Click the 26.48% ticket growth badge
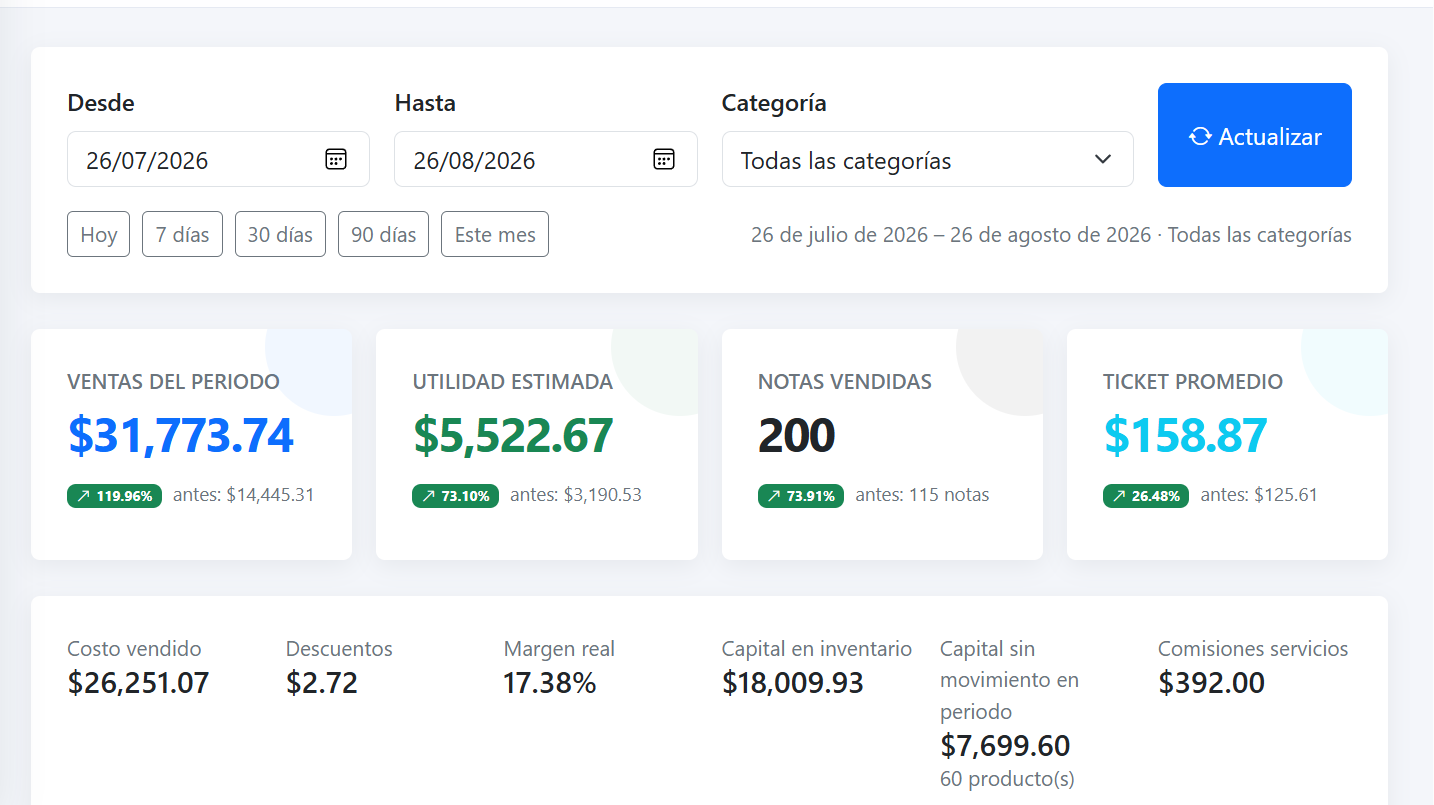The width and height of the screenshot is (1434, 805). (x=1146, y=496)
